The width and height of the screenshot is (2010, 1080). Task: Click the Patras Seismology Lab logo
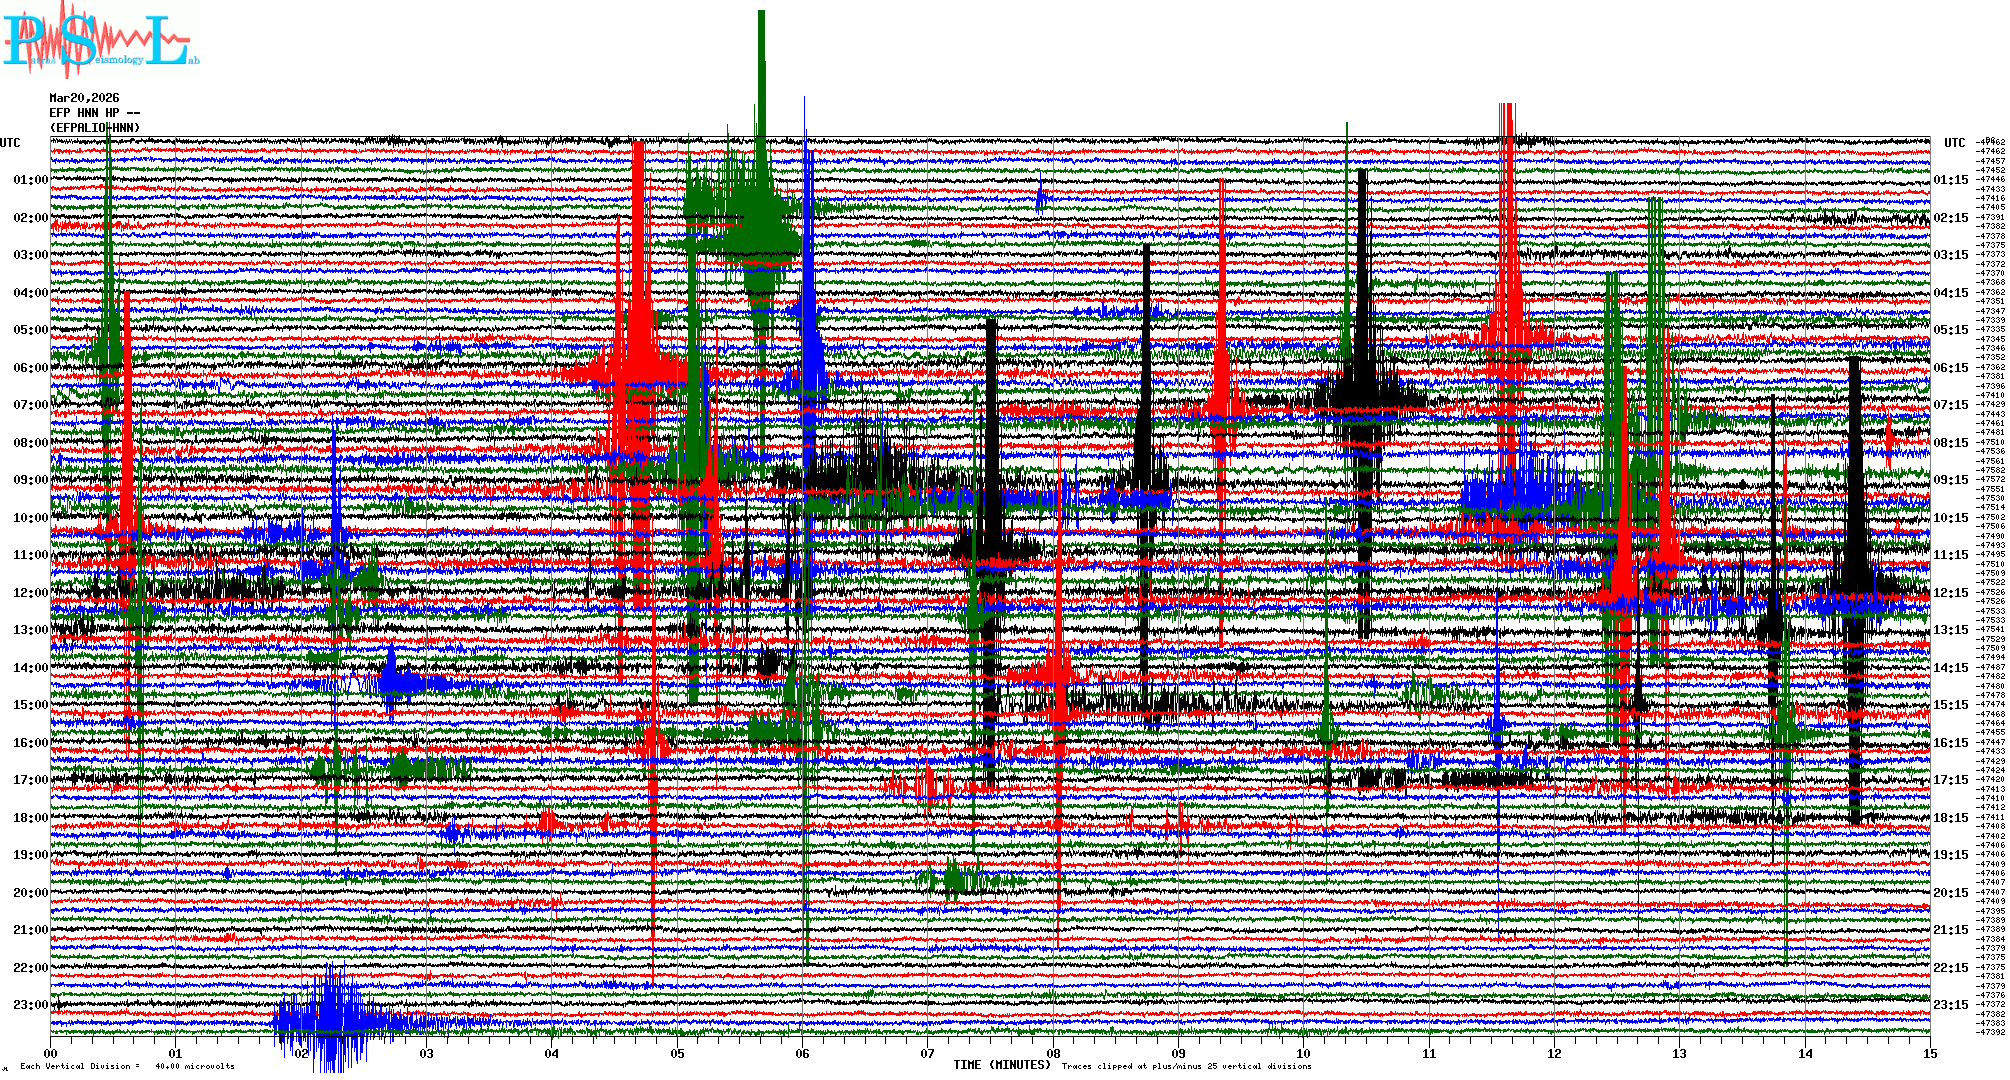pos(100,40)
